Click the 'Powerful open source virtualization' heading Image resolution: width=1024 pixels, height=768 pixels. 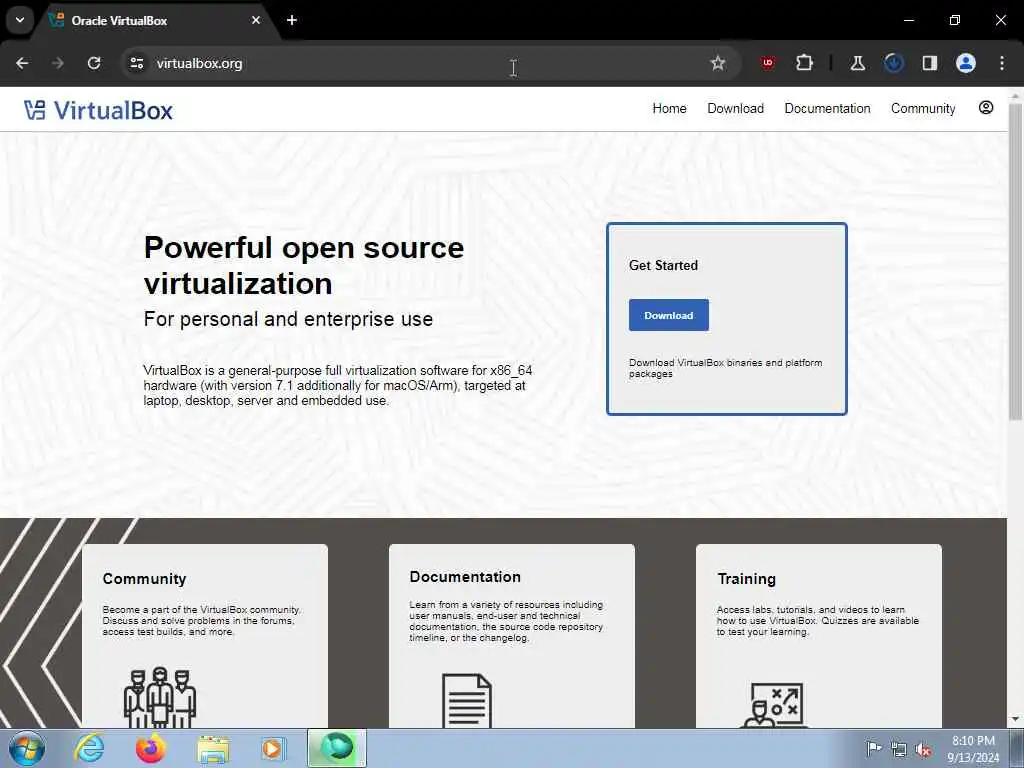click(304, 265)
